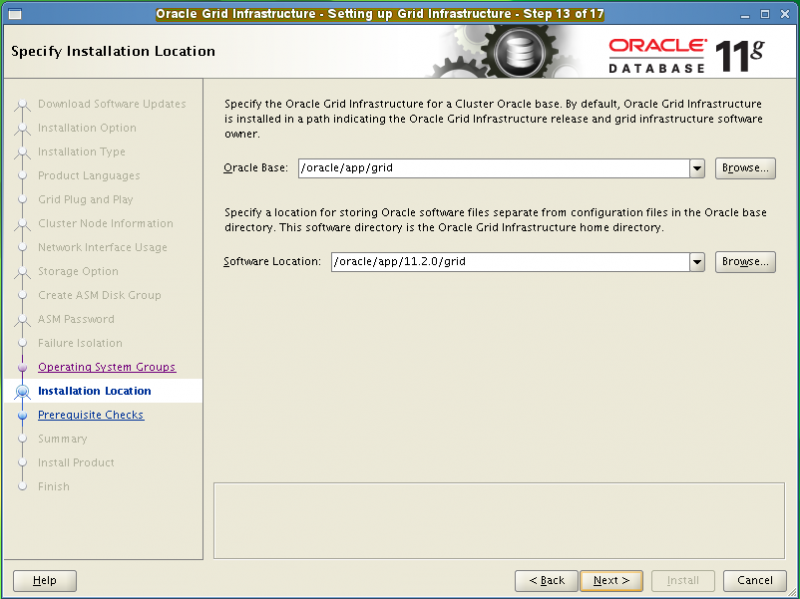800x599 pixels.
Task: Cancel the Grid Infrastructure installation
Action: pos(754,580)
